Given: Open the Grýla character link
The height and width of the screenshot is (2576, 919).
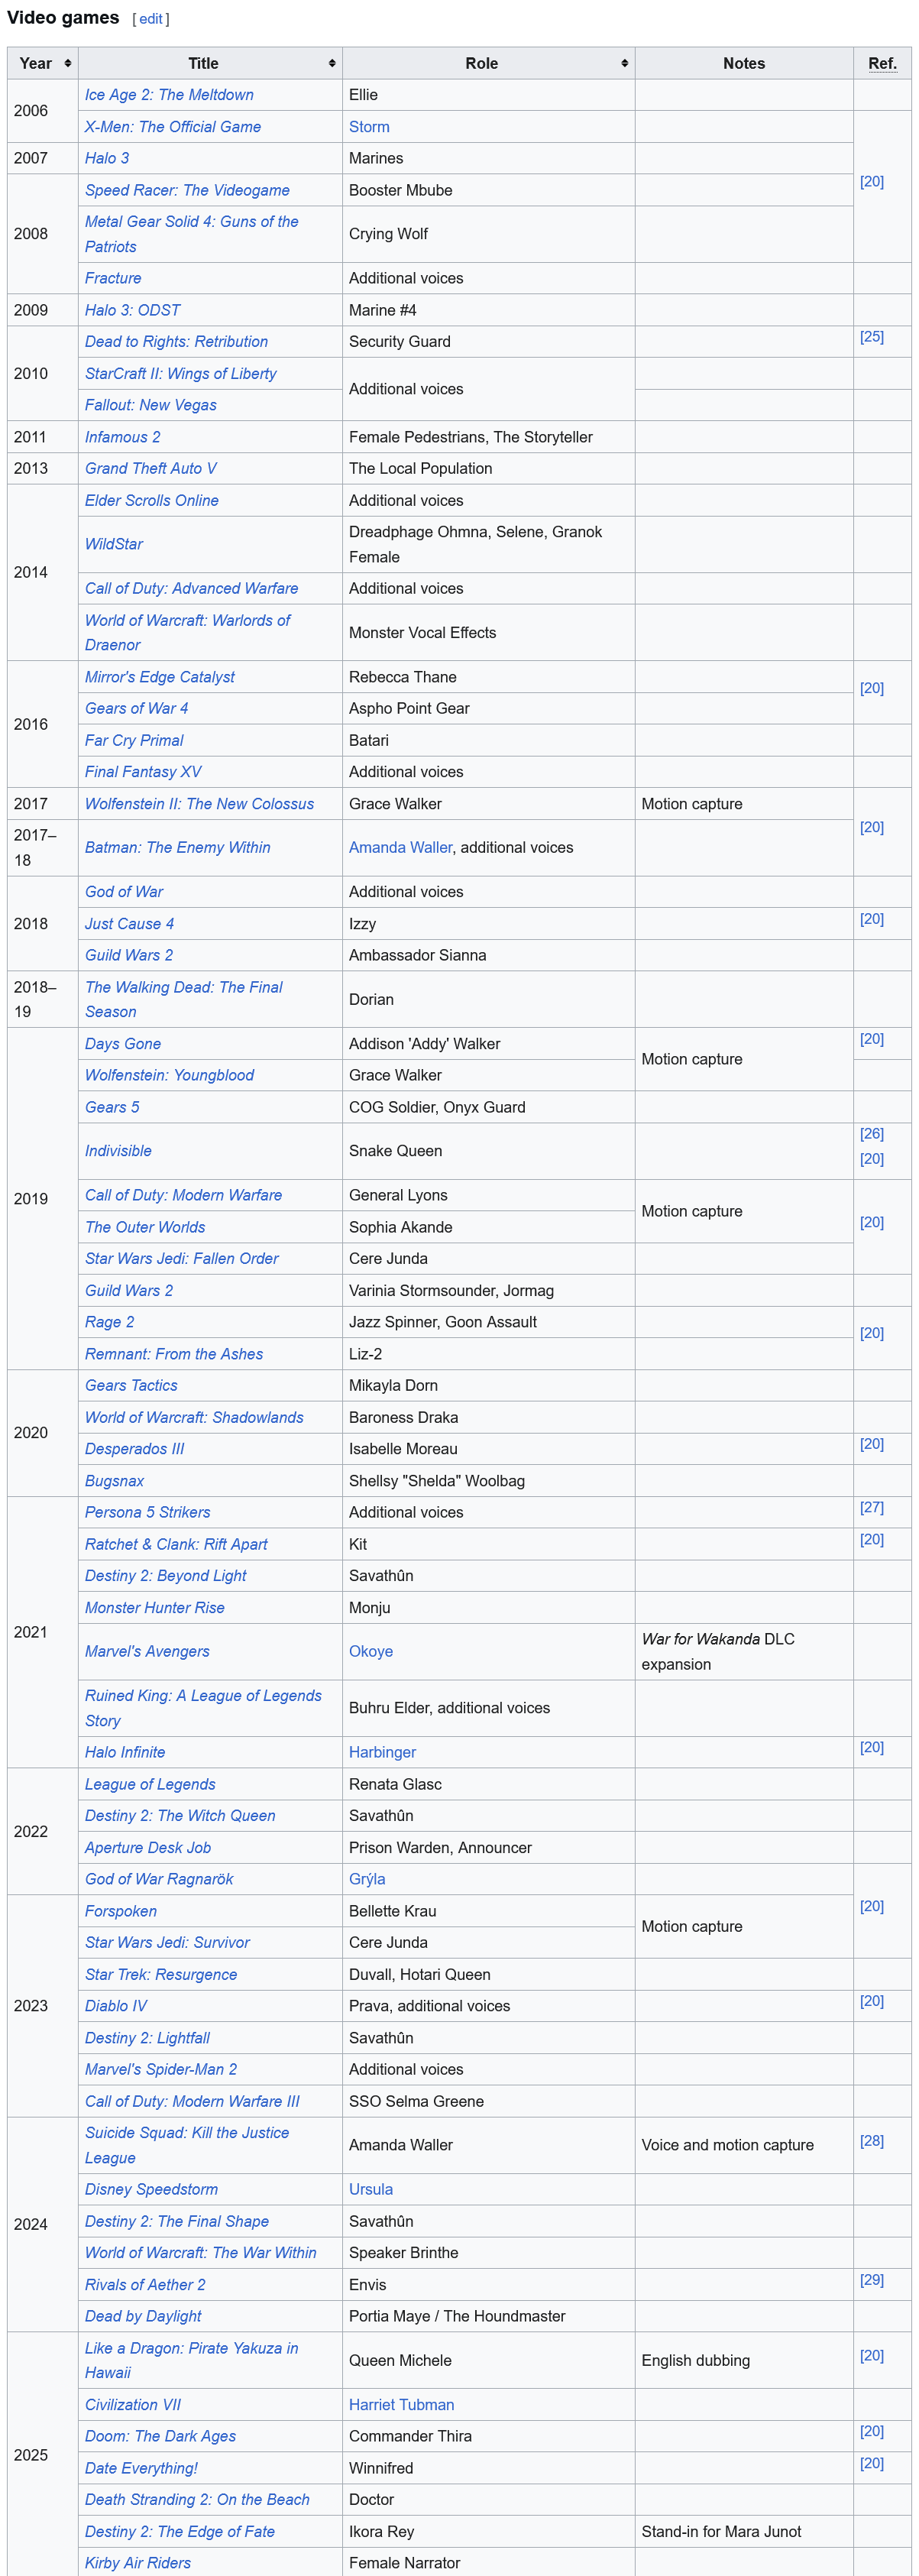Looking at the screenshot, I should coord(367,1879).
